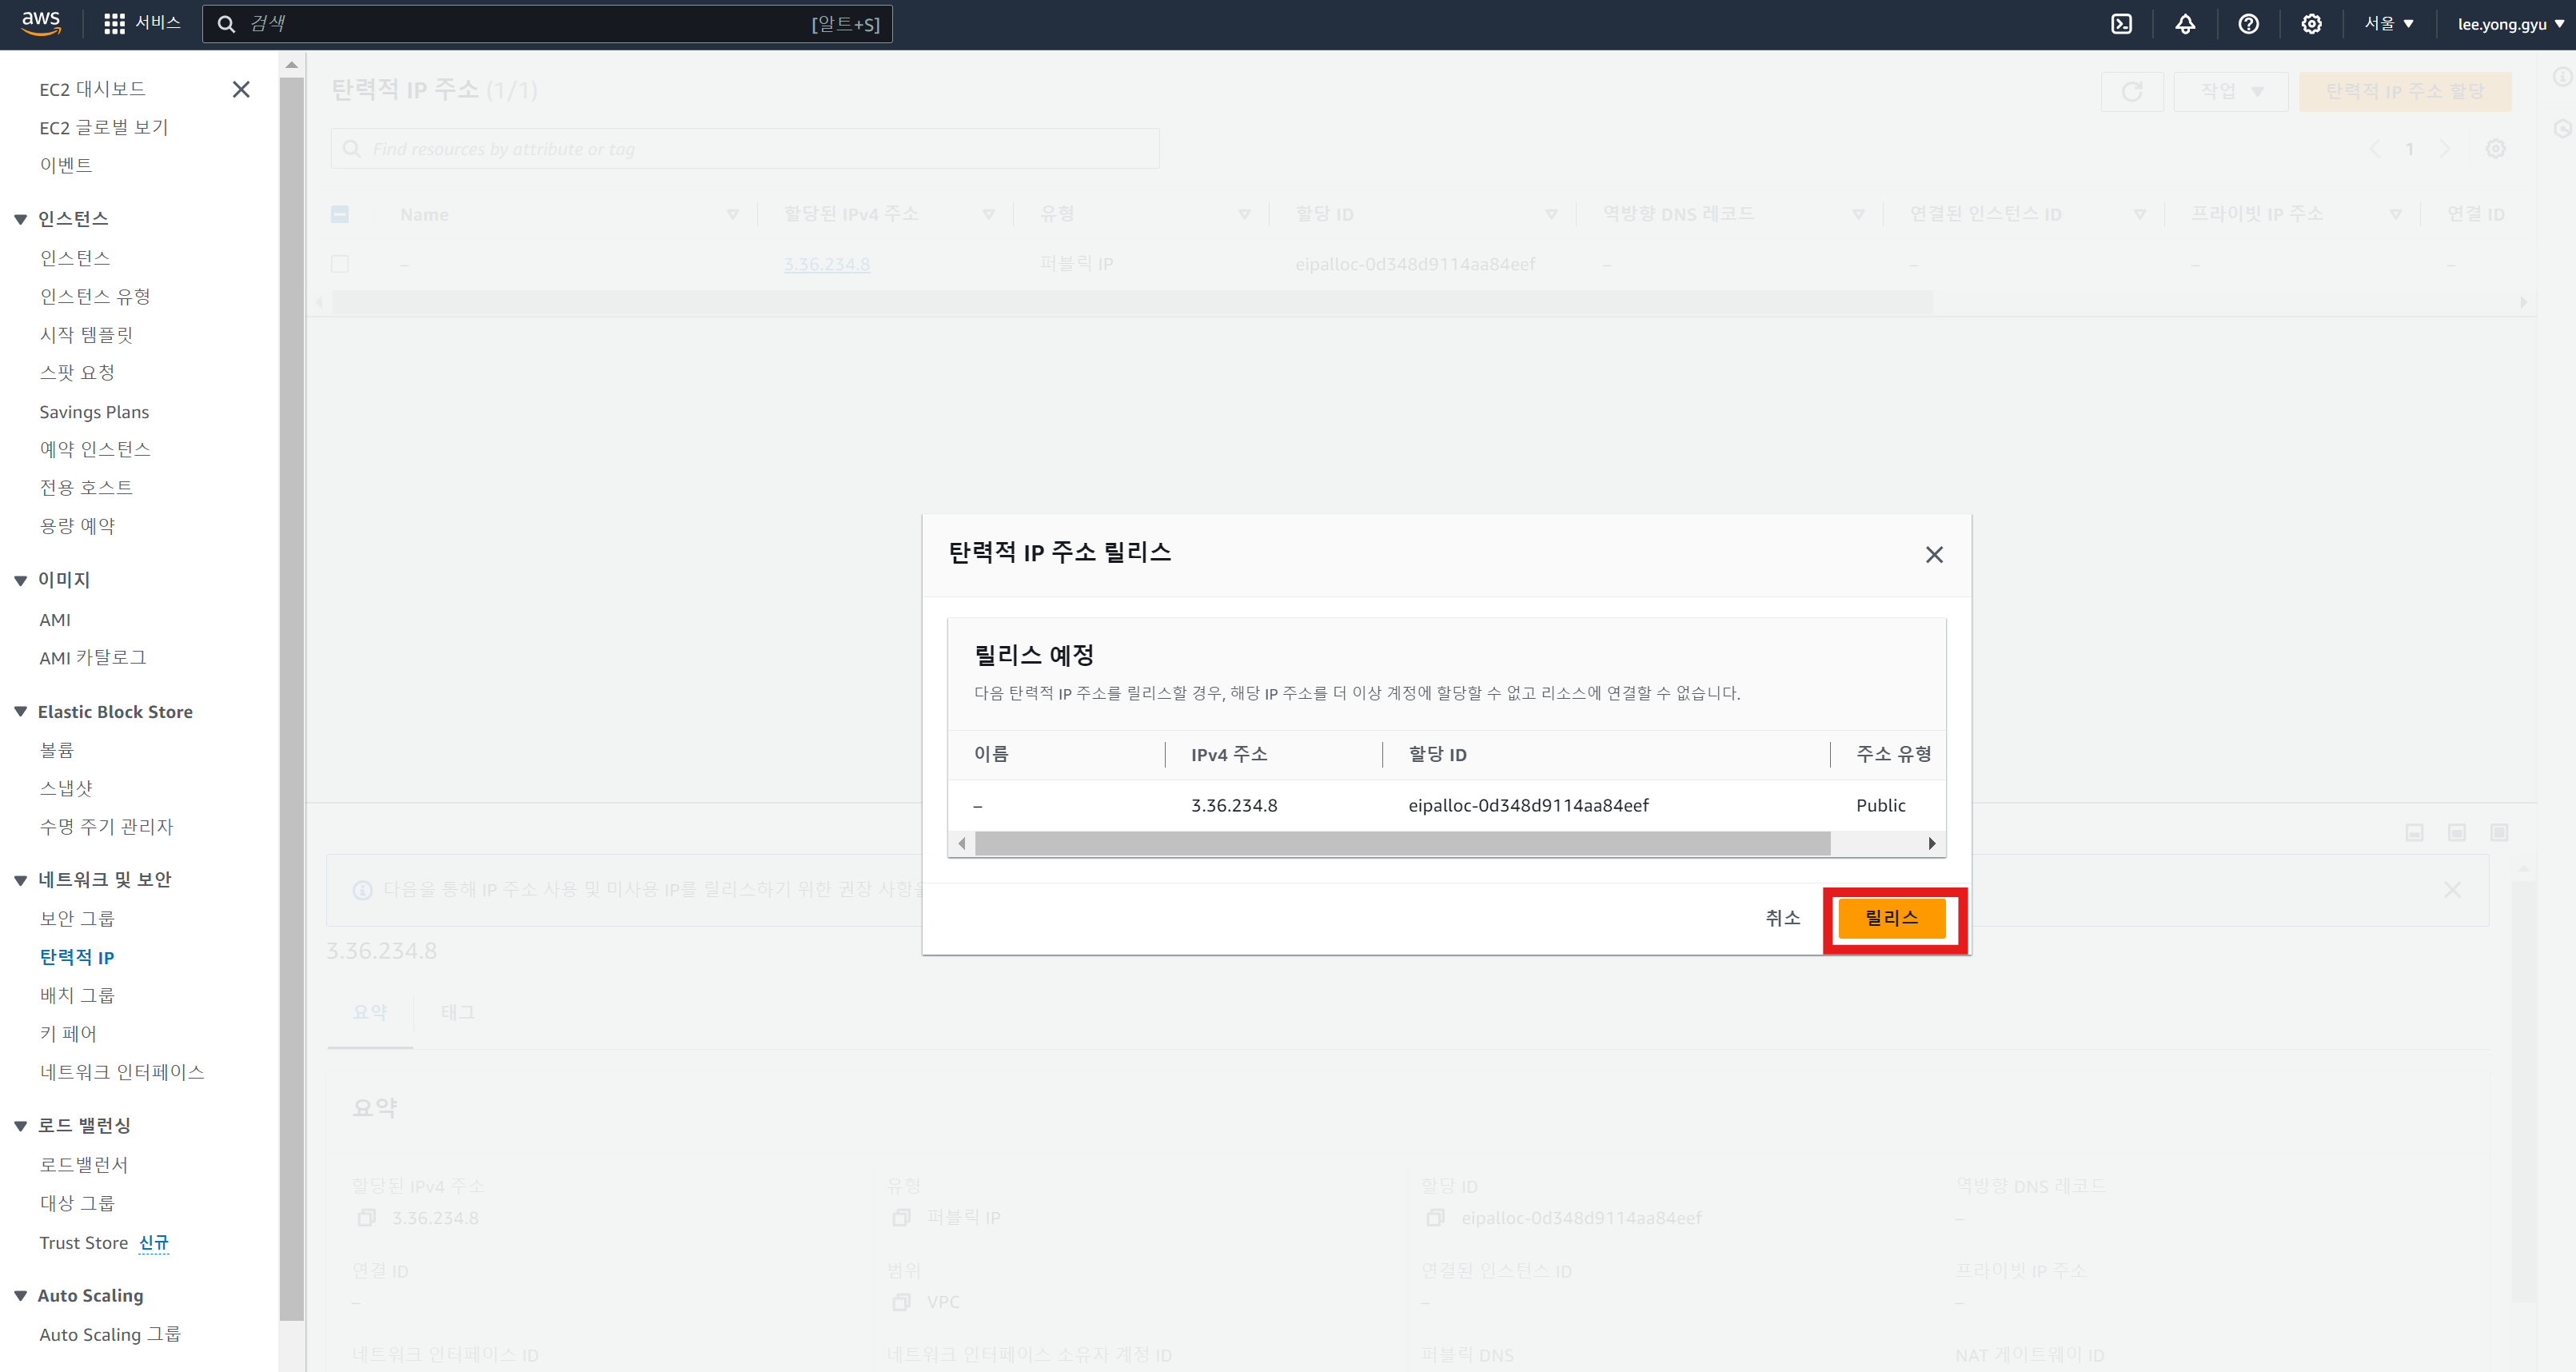The width and height of the screenshot is (2576, 1372).
Task: Close the EC2 sidebar navigation panel
Action: pyautogui.click(x=241, y=90)
